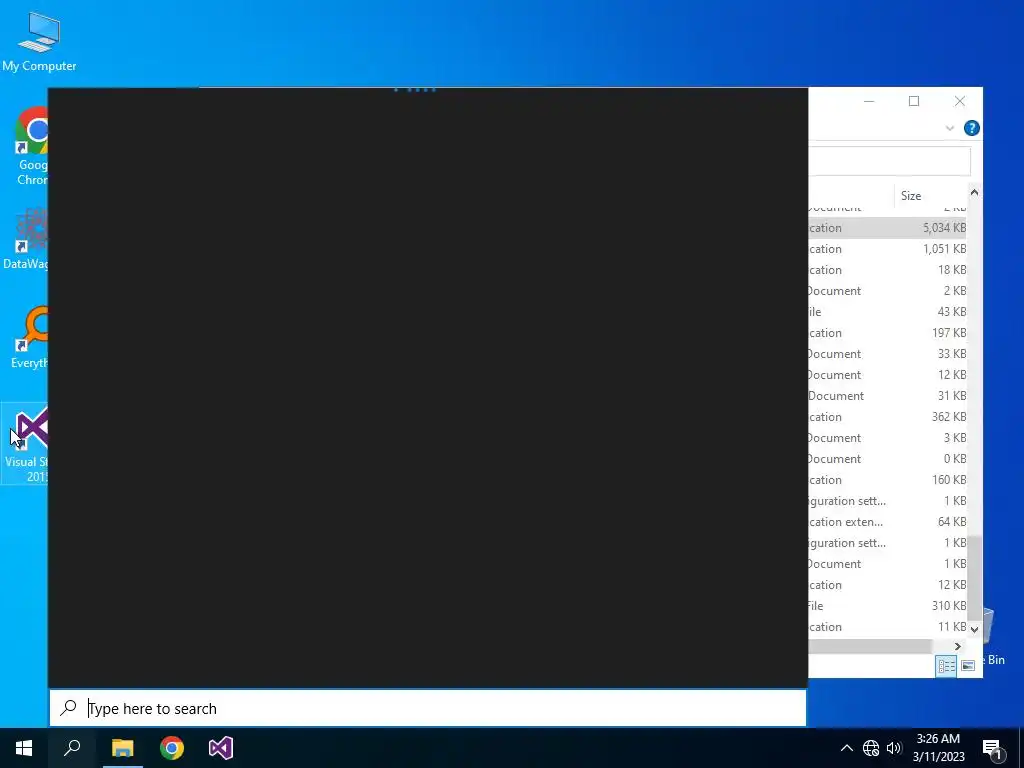Select the Visual Studio 2013 desktop shortcut
Viewport: 1024px width, 768px height.
pyautogui.click(x=26, y=444)
